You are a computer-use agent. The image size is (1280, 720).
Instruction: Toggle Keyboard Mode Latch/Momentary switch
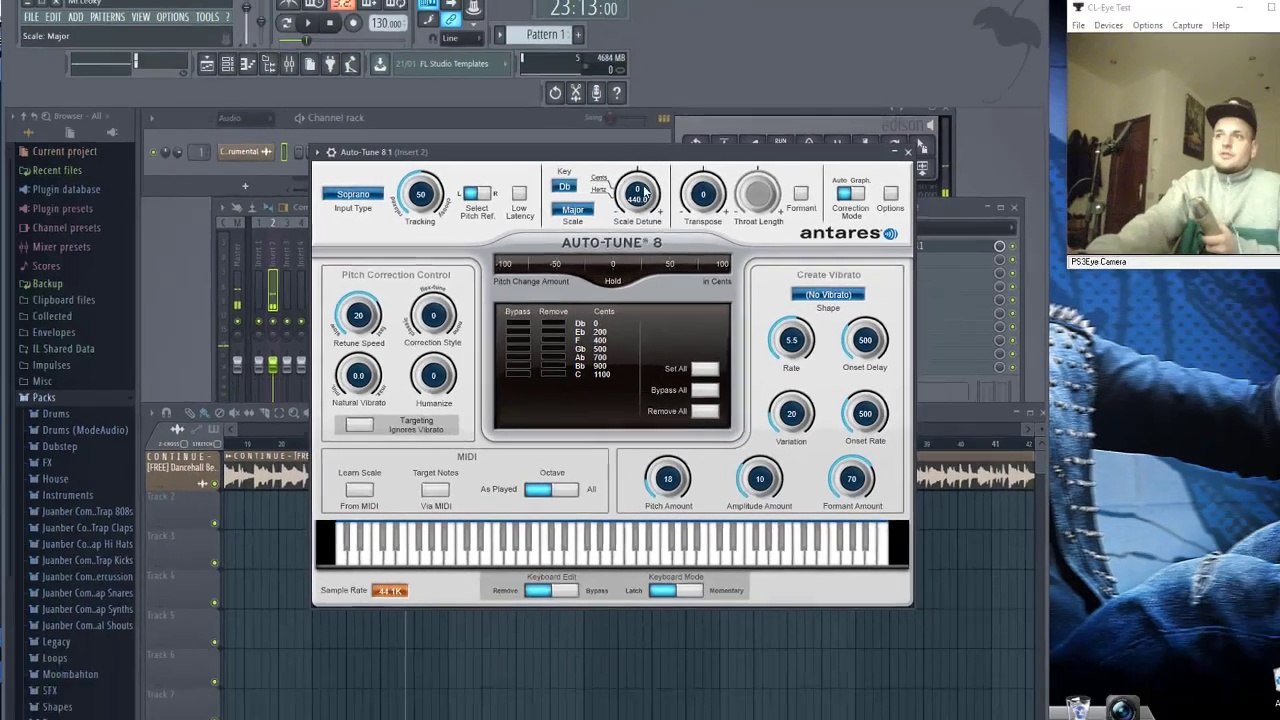676,591
